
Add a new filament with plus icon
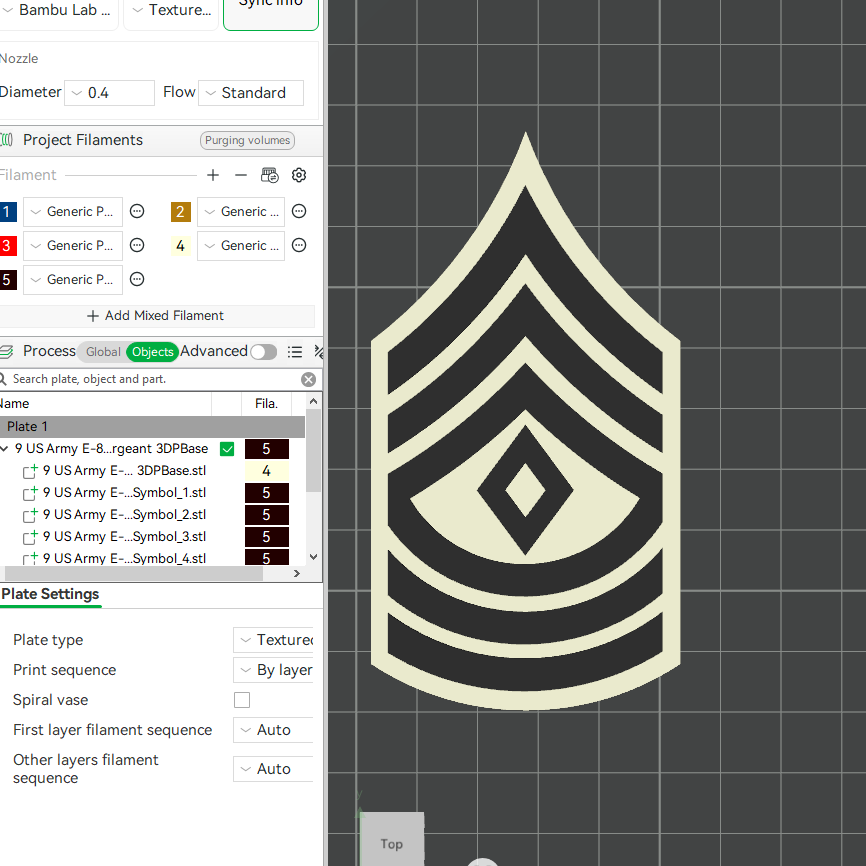click(x=213, y=175)
